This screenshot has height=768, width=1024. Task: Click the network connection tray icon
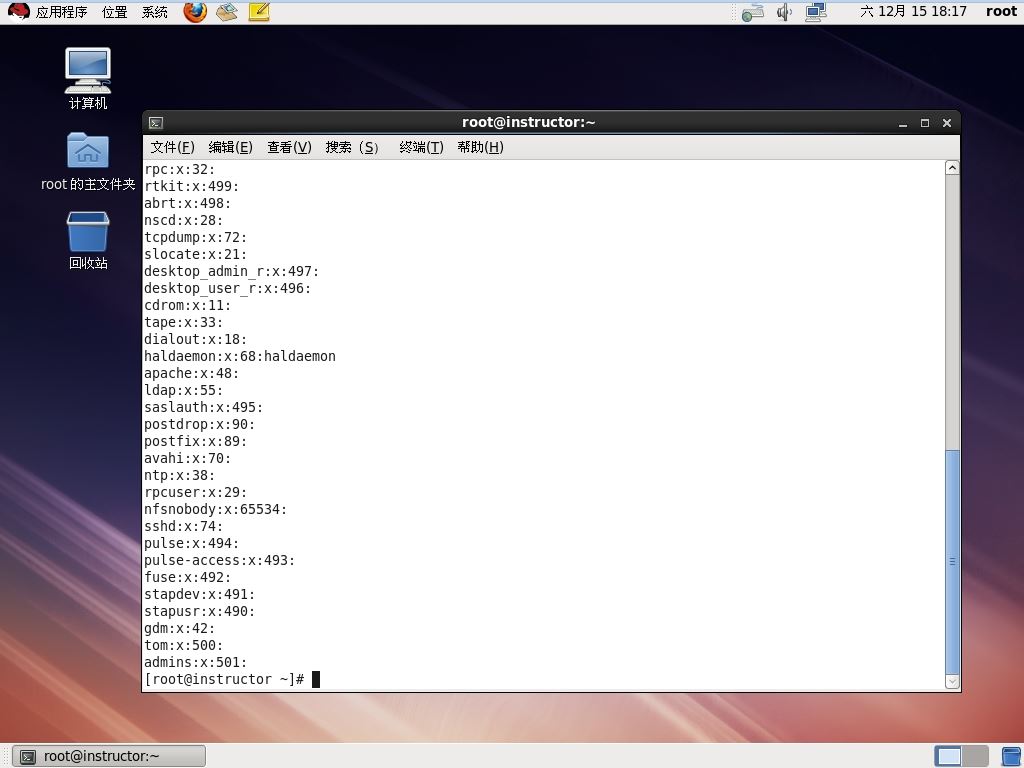816,12
